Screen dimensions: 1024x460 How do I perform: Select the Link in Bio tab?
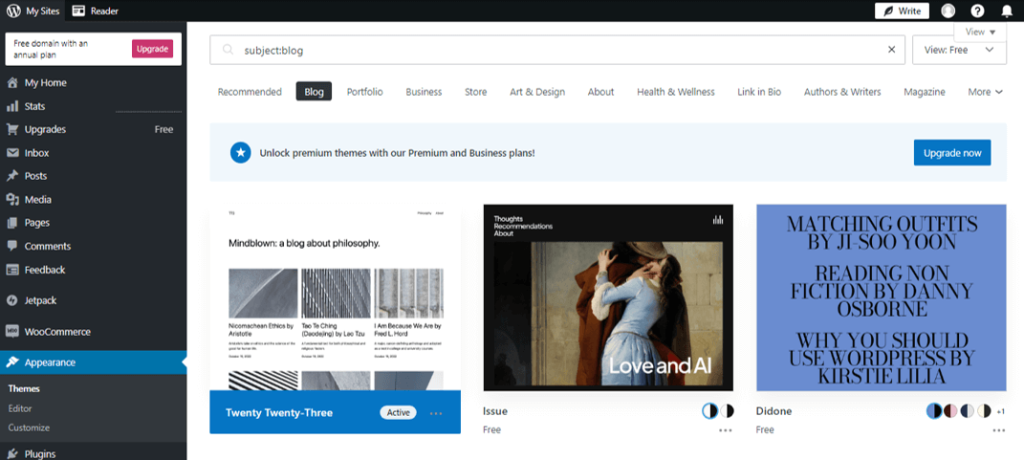point(759,92)
